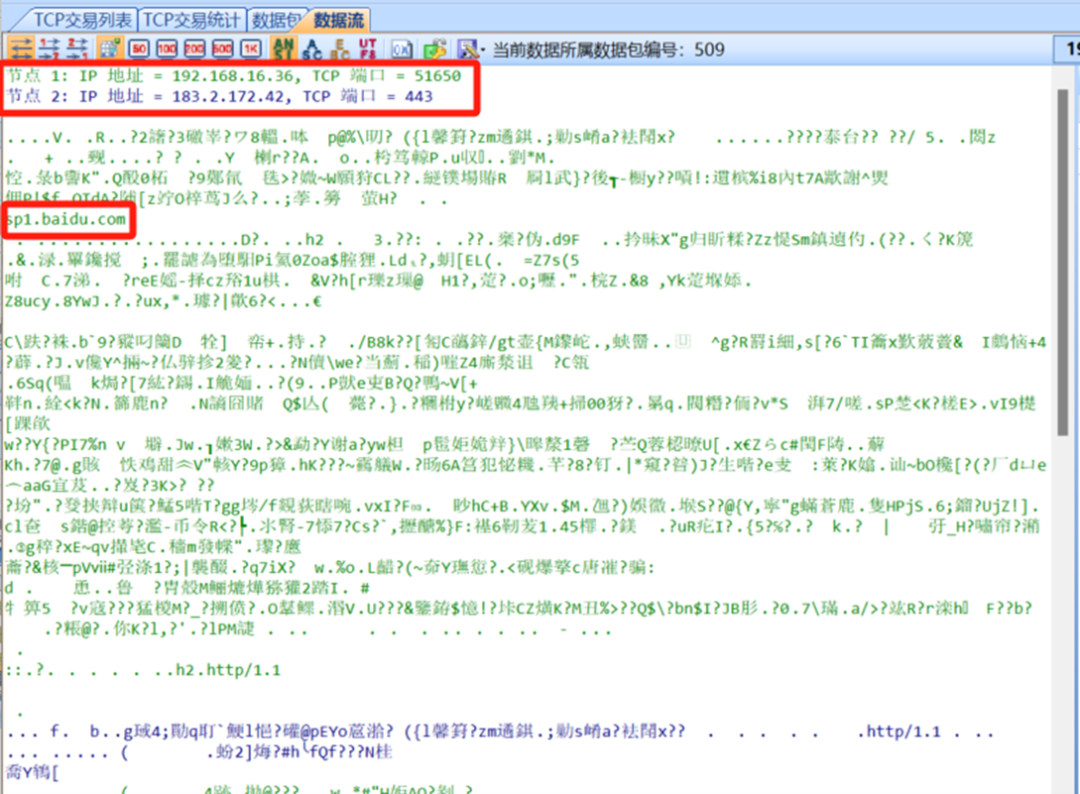Click the sp1.baidu.com text
Viewport: 1080px width, 794px height.
[x=66, y=220]
